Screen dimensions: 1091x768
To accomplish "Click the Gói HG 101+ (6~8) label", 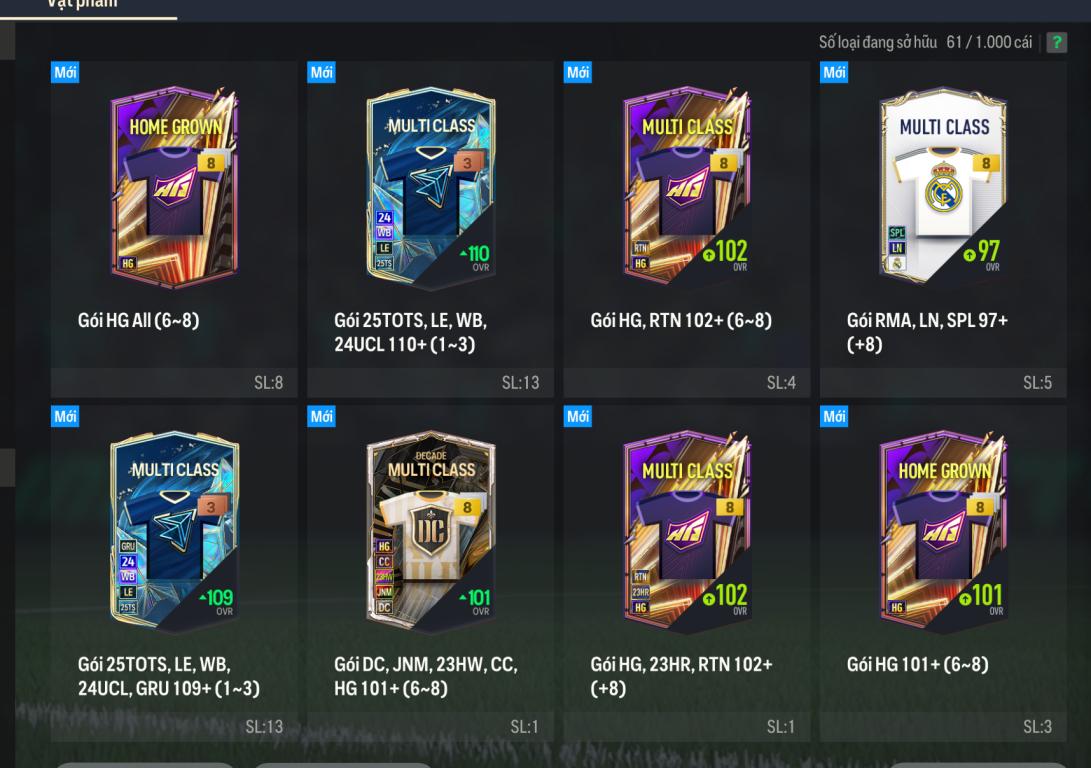I will tap(917, 664).
